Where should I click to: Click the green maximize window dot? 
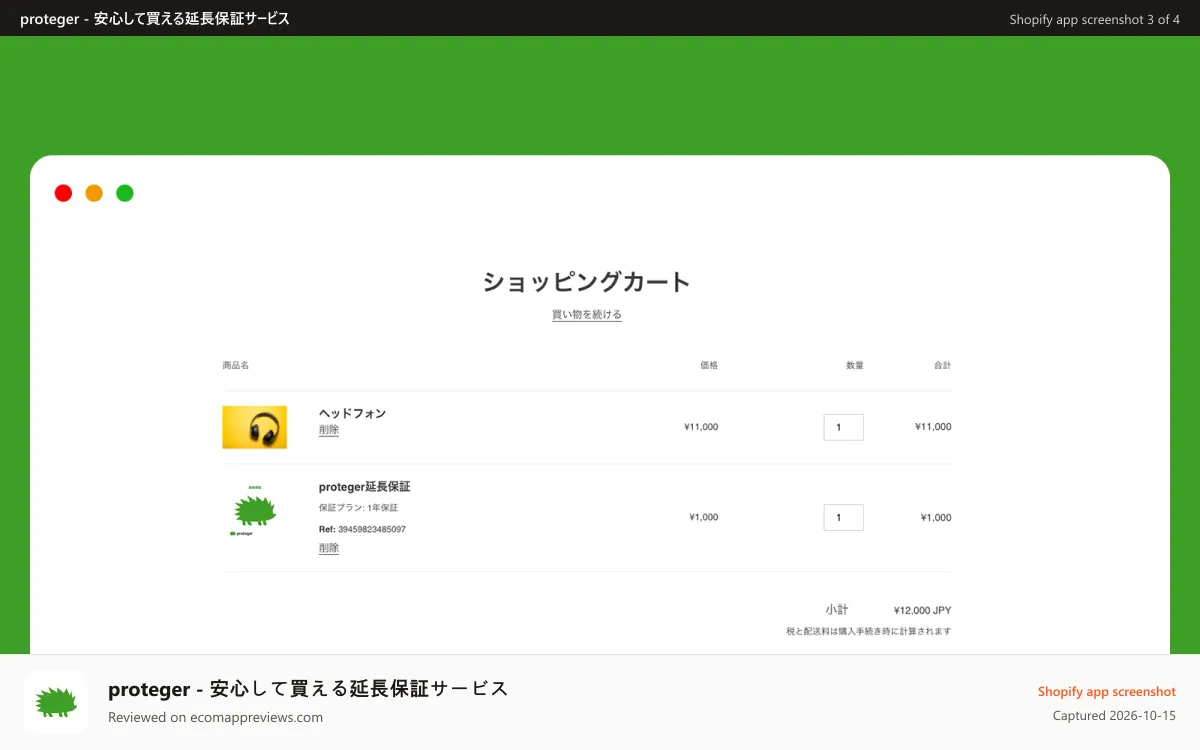click(125, 193)
